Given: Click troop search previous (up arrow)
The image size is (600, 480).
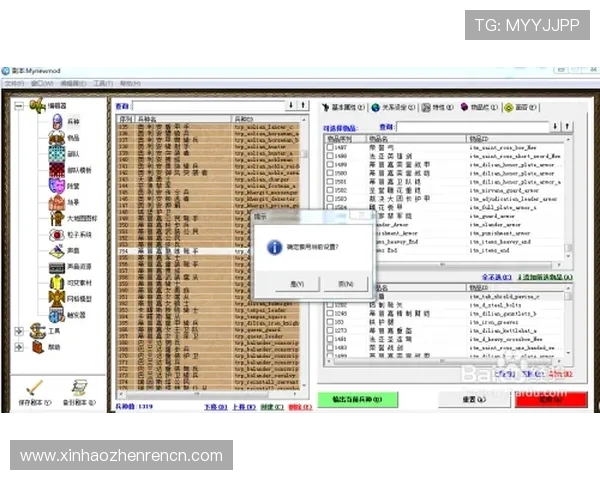Looking at the screenshot, I should click(x=303, y=105).
